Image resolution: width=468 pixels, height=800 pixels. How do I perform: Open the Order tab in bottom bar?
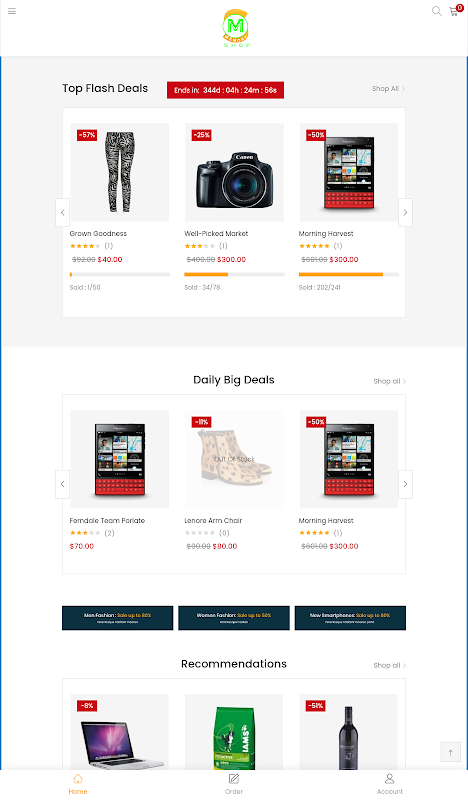click(234, 784)
